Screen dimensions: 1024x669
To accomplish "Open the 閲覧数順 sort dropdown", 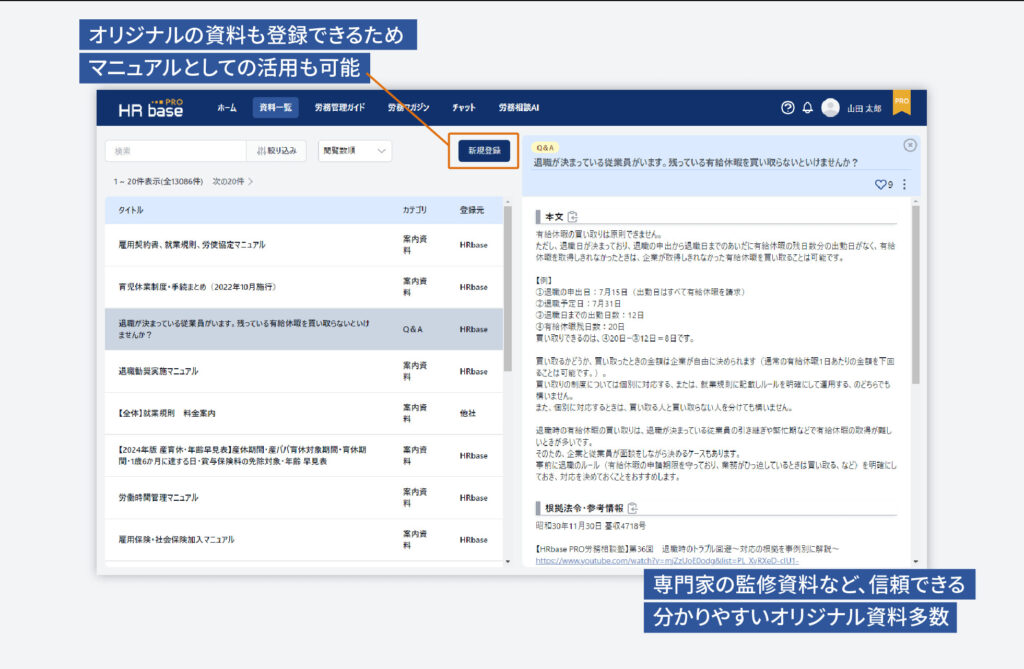I will click(x=355, y=151).
